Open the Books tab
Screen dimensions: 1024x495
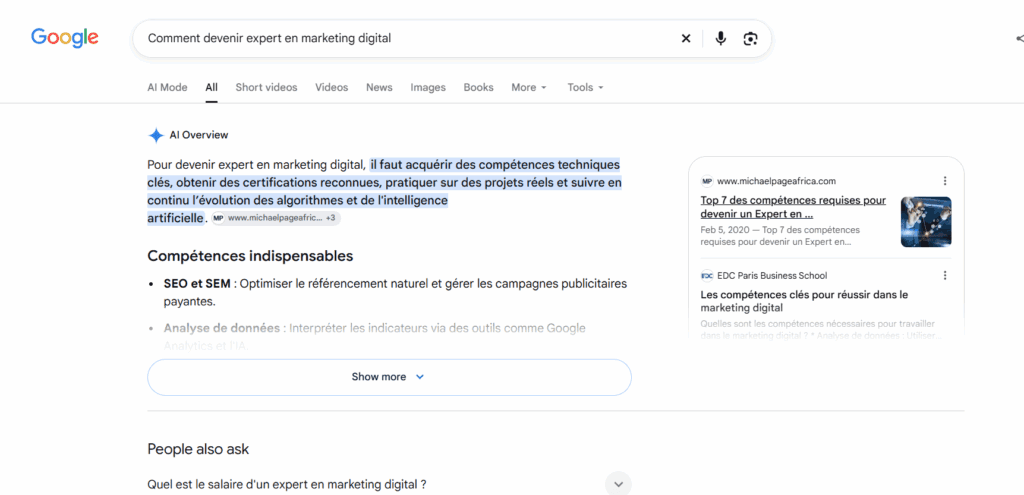[x=479, y=87]
